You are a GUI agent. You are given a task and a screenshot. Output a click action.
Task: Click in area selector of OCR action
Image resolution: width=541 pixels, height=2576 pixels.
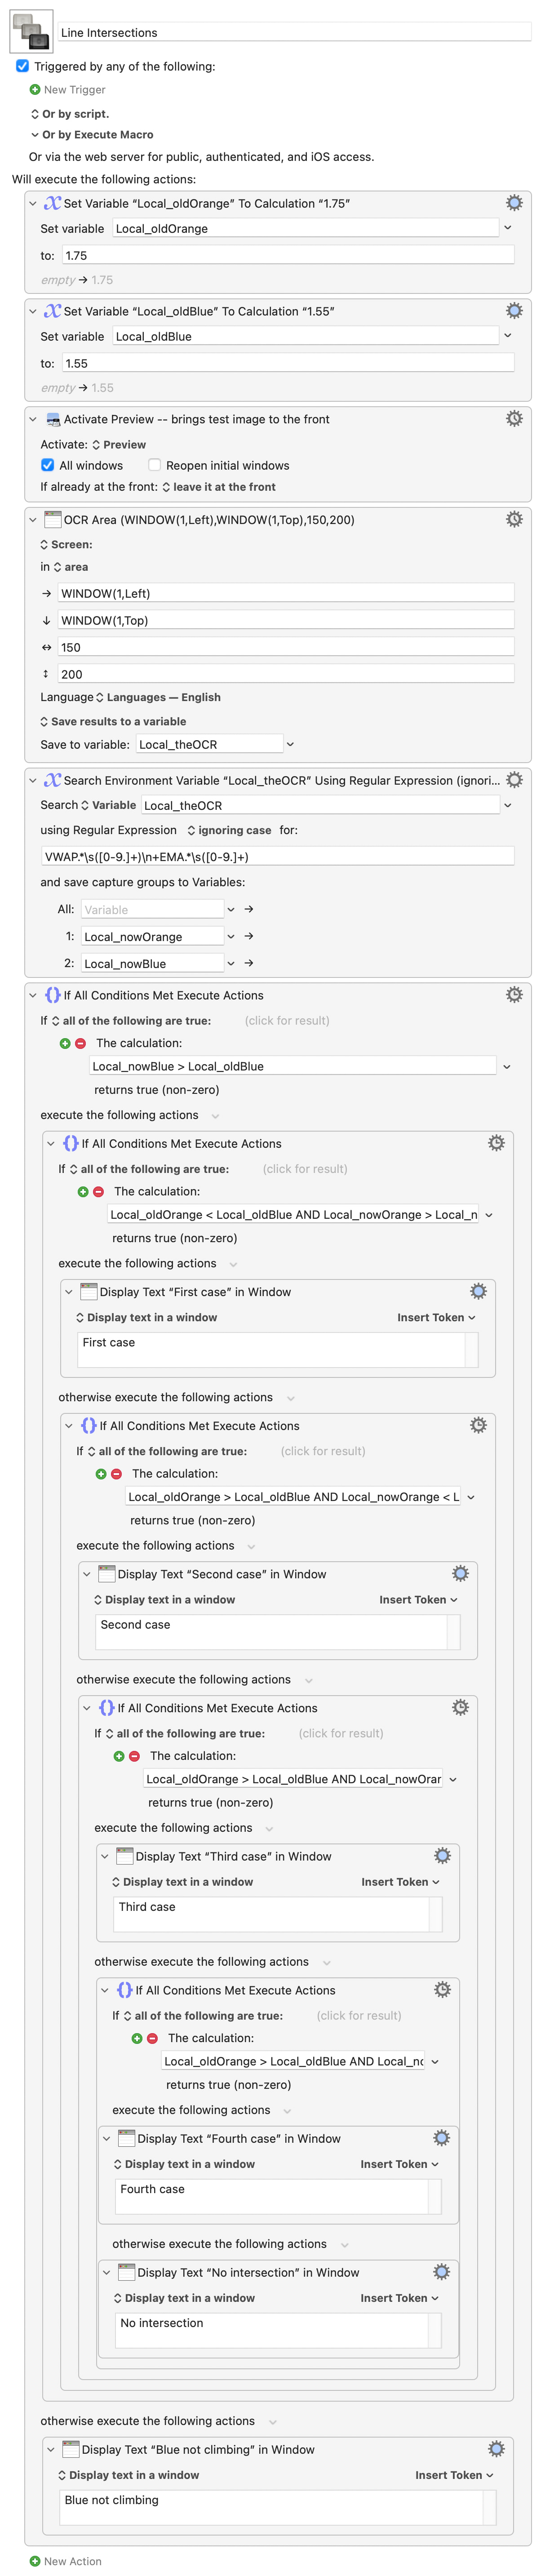click(x=71, y=567)
